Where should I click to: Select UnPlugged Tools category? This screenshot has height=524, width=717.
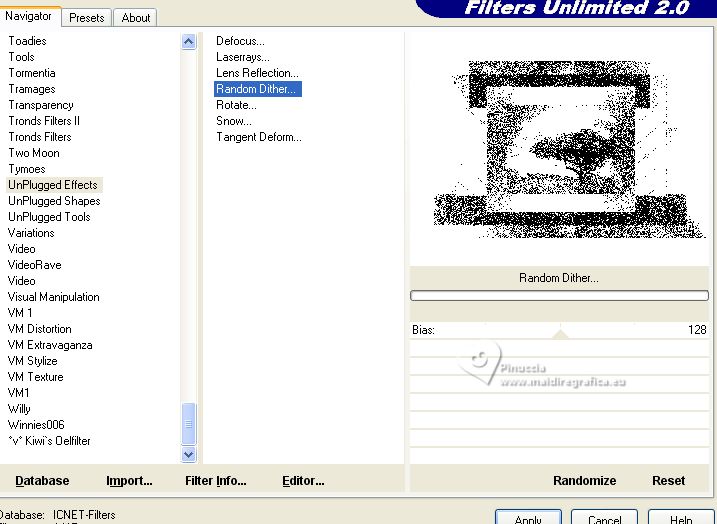click(49, 217)
